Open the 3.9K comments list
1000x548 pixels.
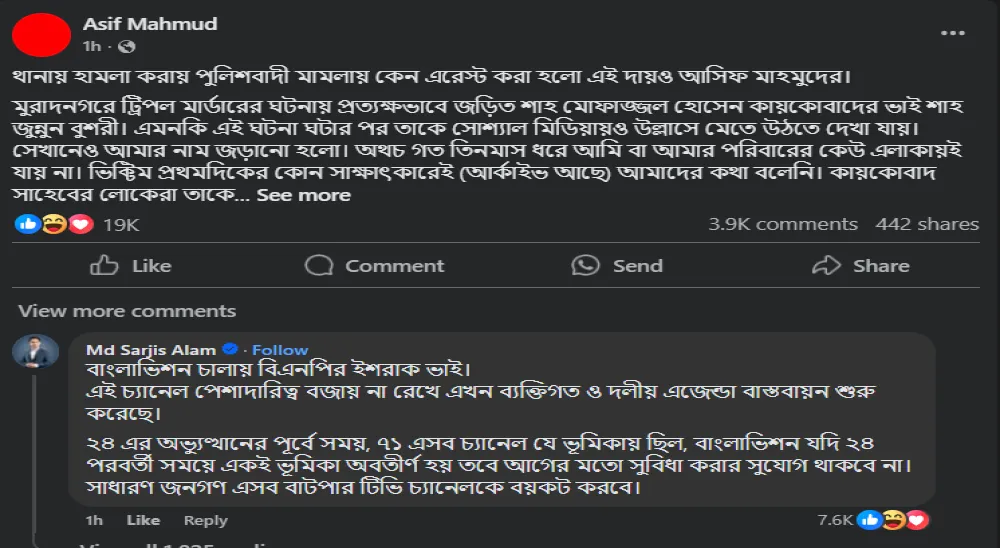point(783,224)
